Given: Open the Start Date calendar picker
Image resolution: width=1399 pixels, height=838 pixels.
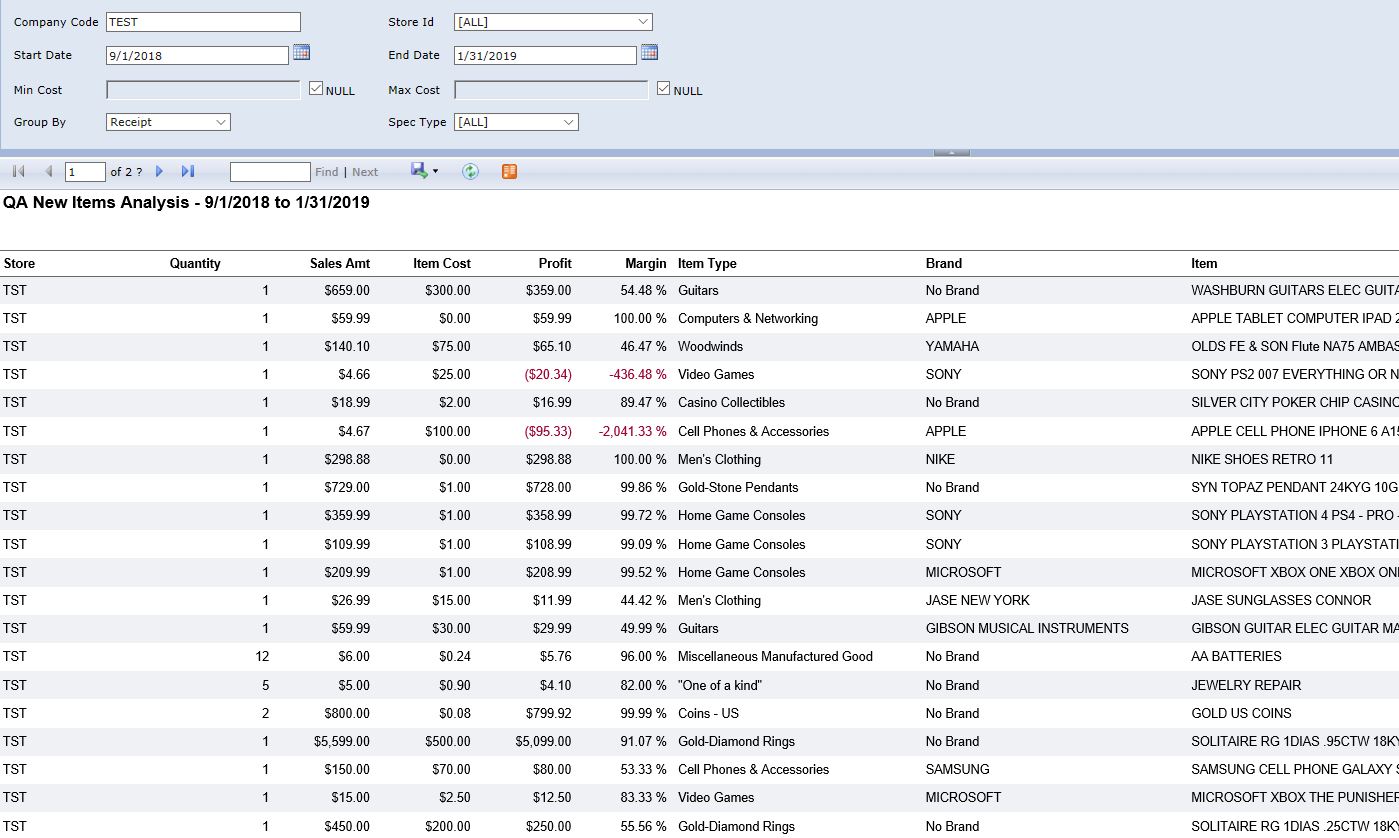Looking at the screenshot, I should tap(301, 53).
